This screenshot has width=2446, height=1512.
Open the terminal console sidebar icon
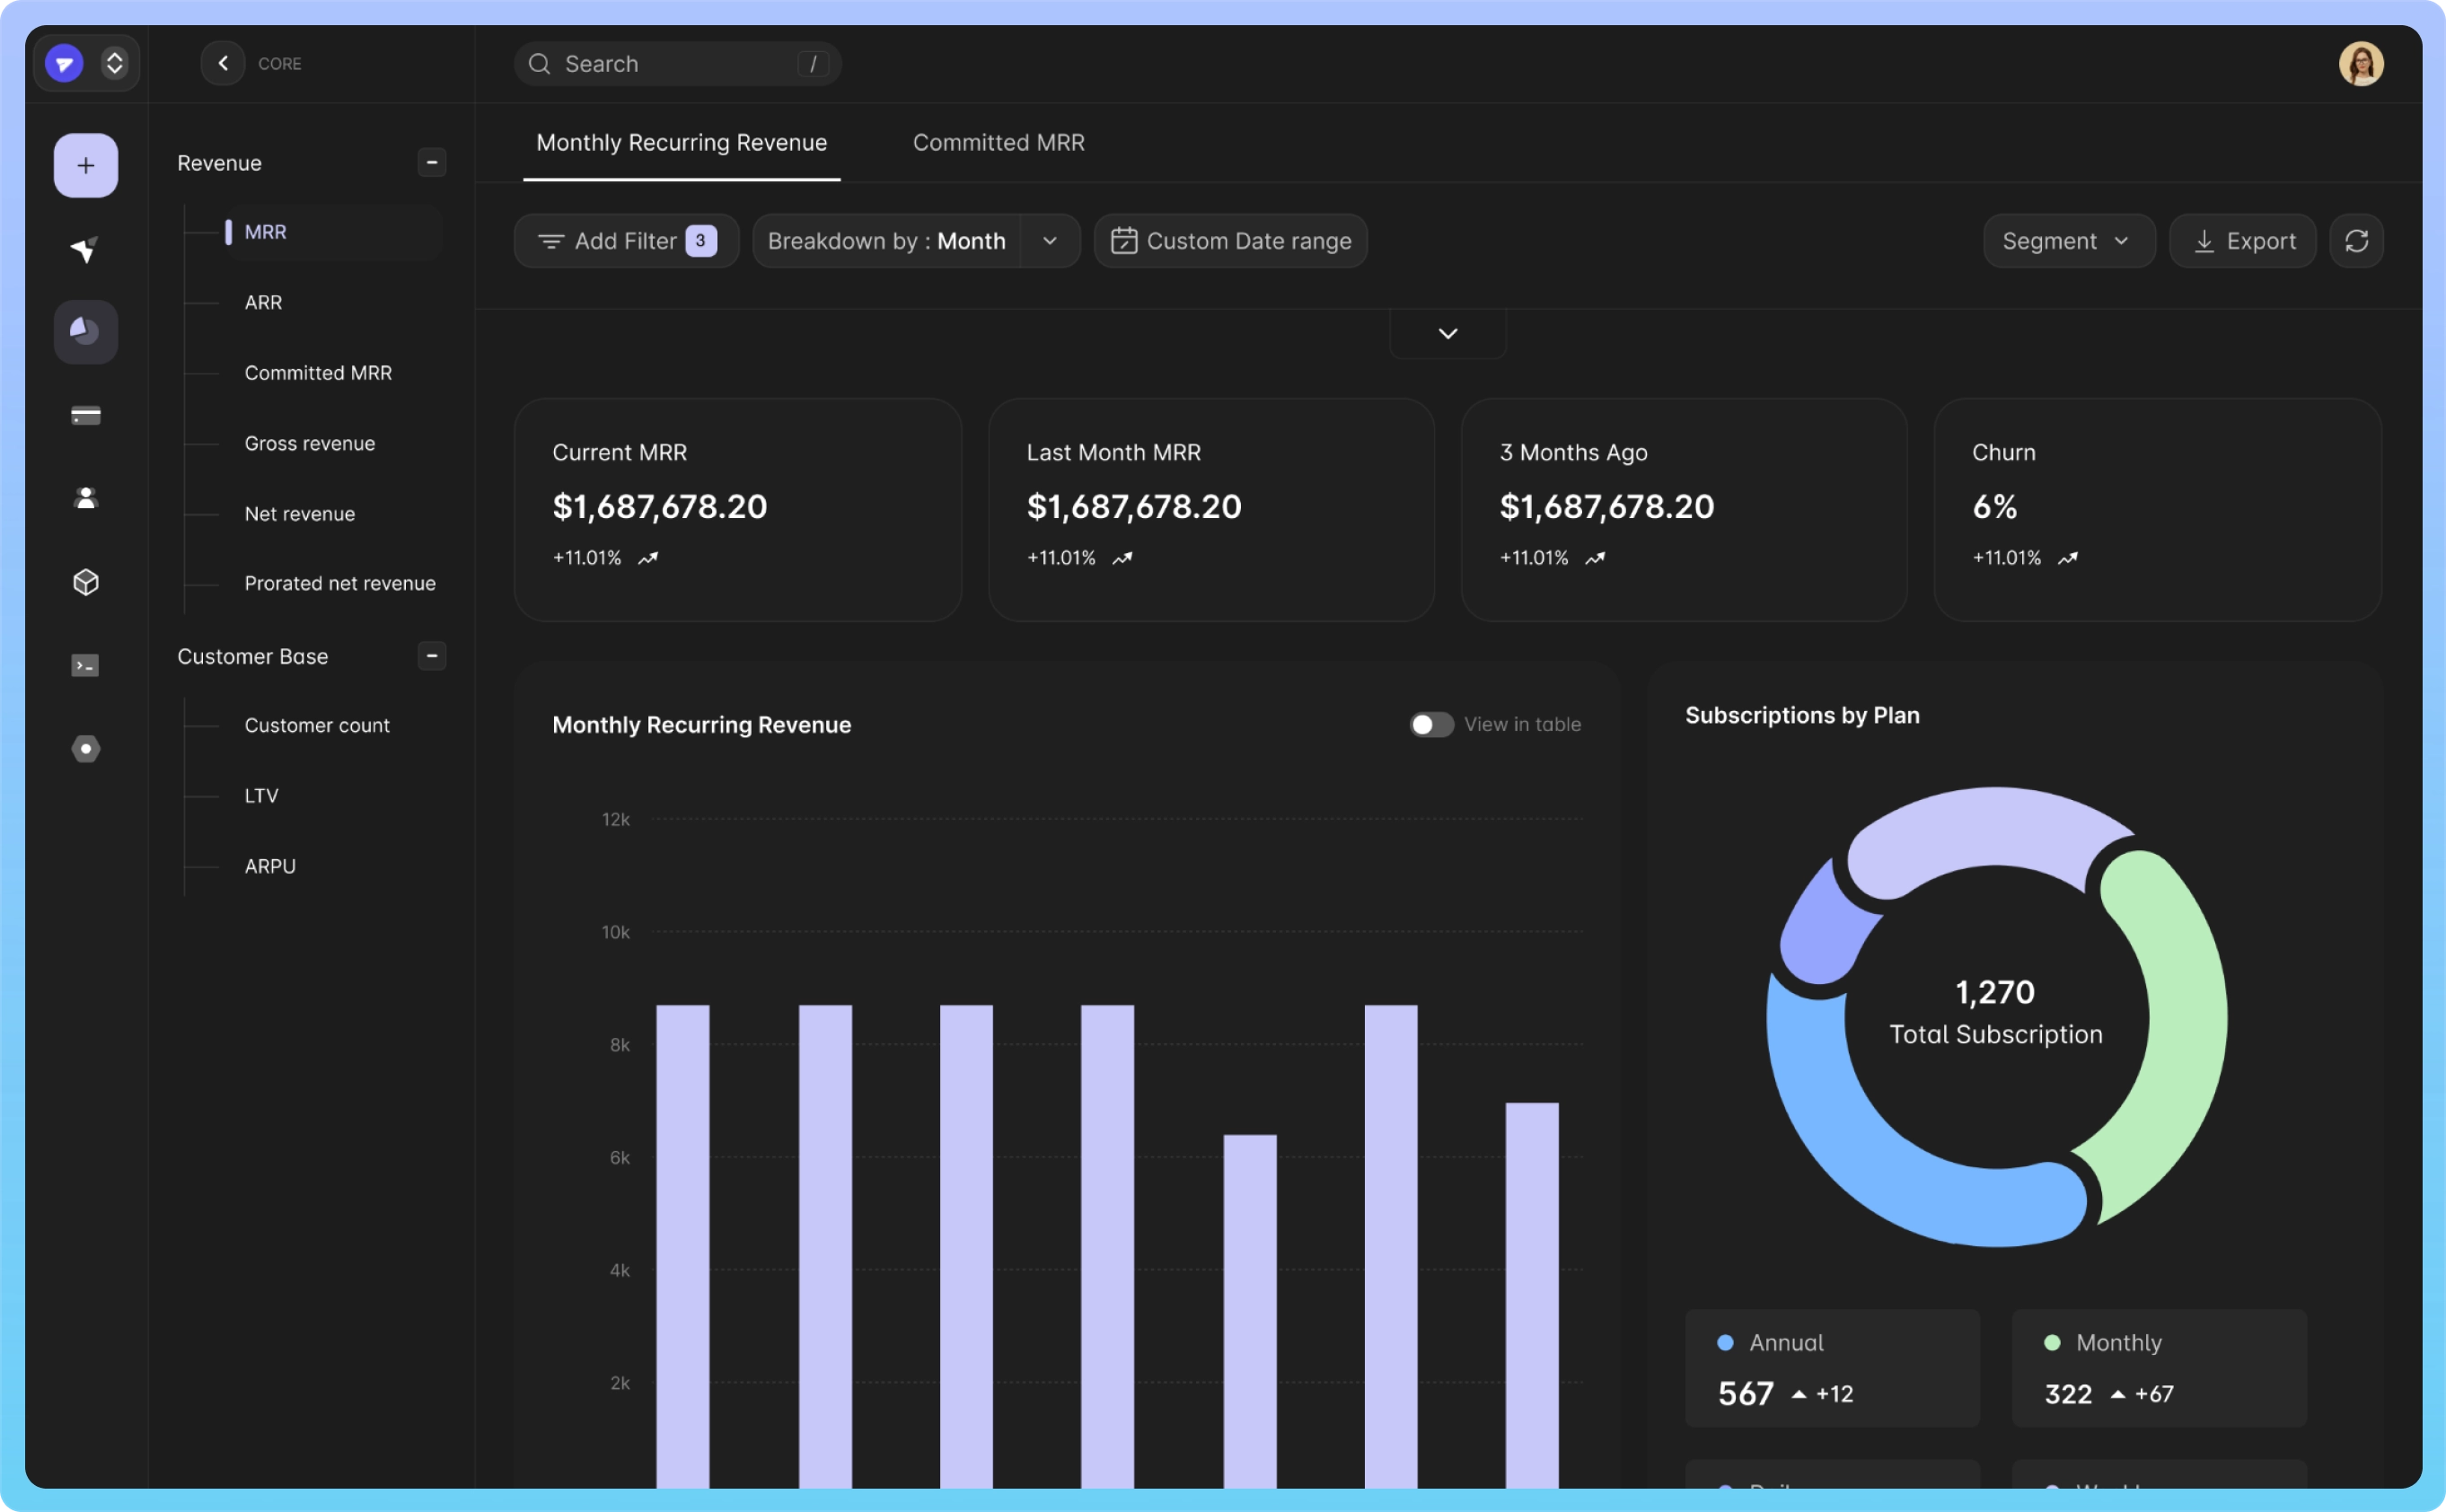tap(85, 665)
